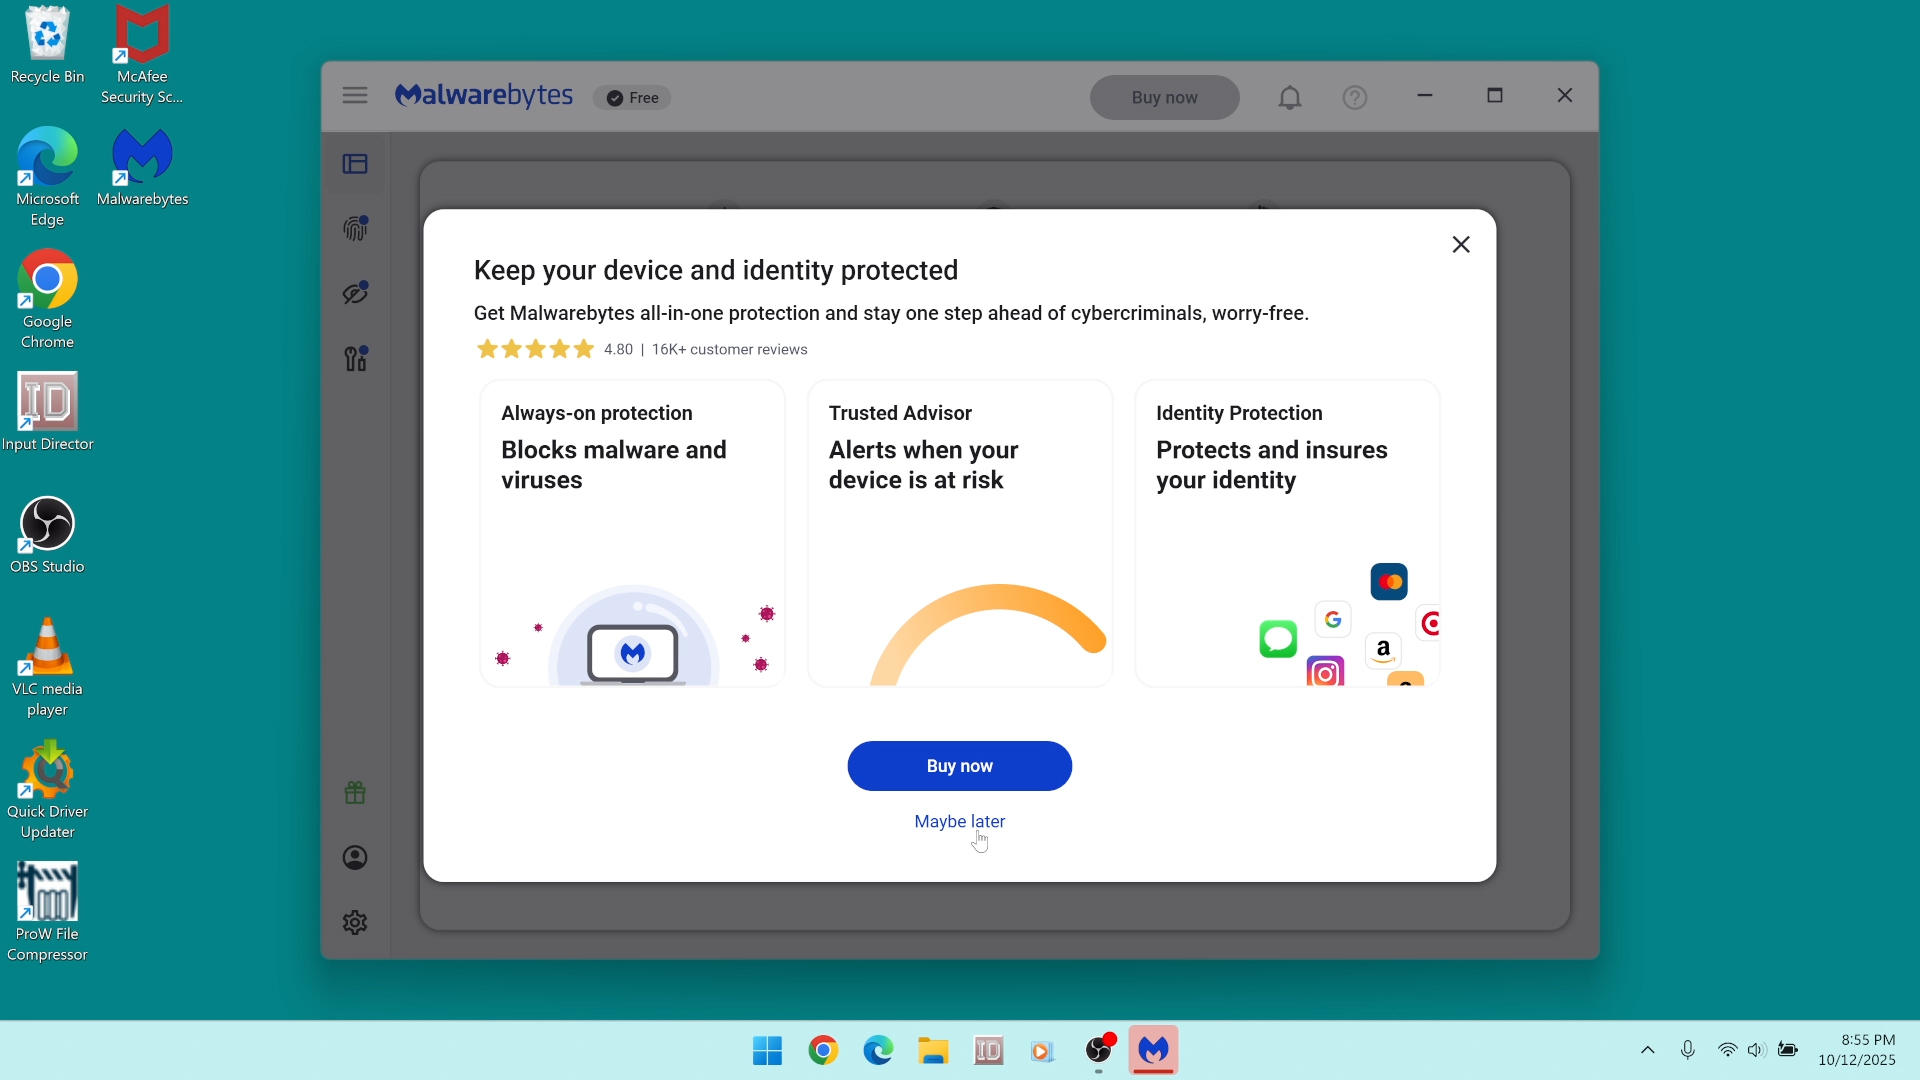This screenshot has height=1080, width=1920.
Task: Select the Always-on protection card
Action: [x=633, y=533]
